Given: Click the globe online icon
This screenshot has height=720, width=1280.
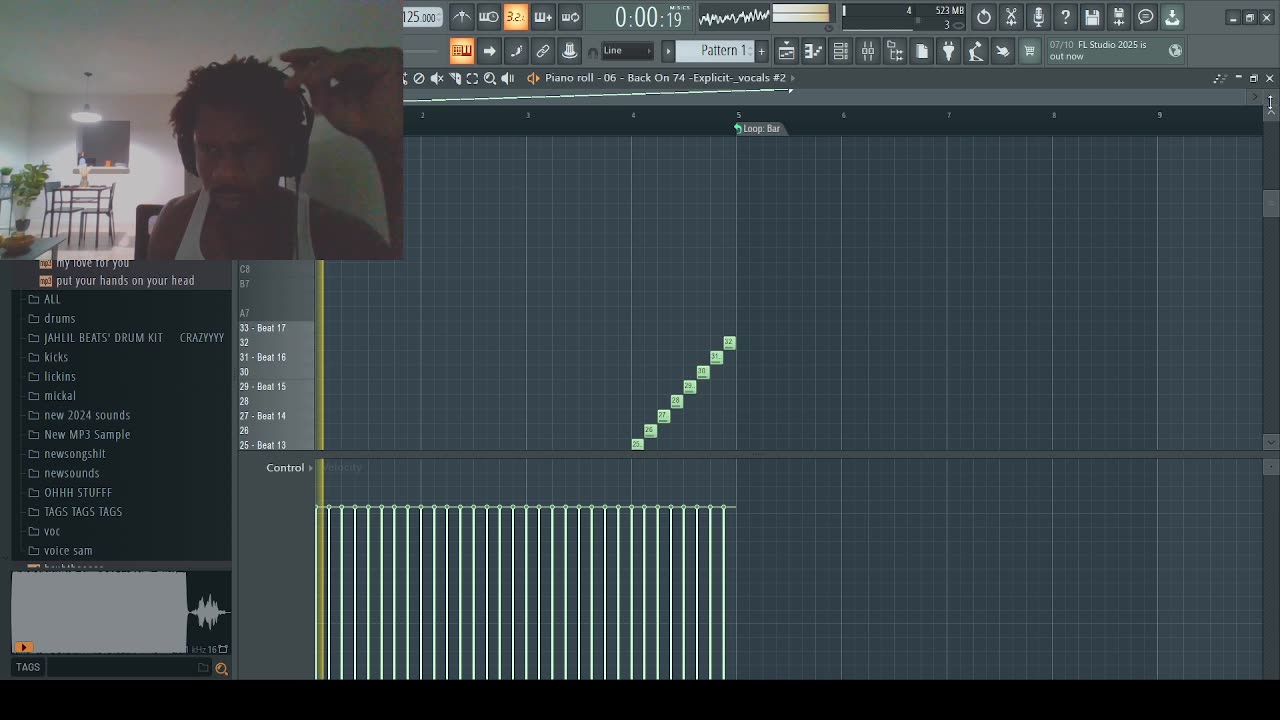Looking at the screenshot, I should pyautogui.click(x=1175, y=50).
